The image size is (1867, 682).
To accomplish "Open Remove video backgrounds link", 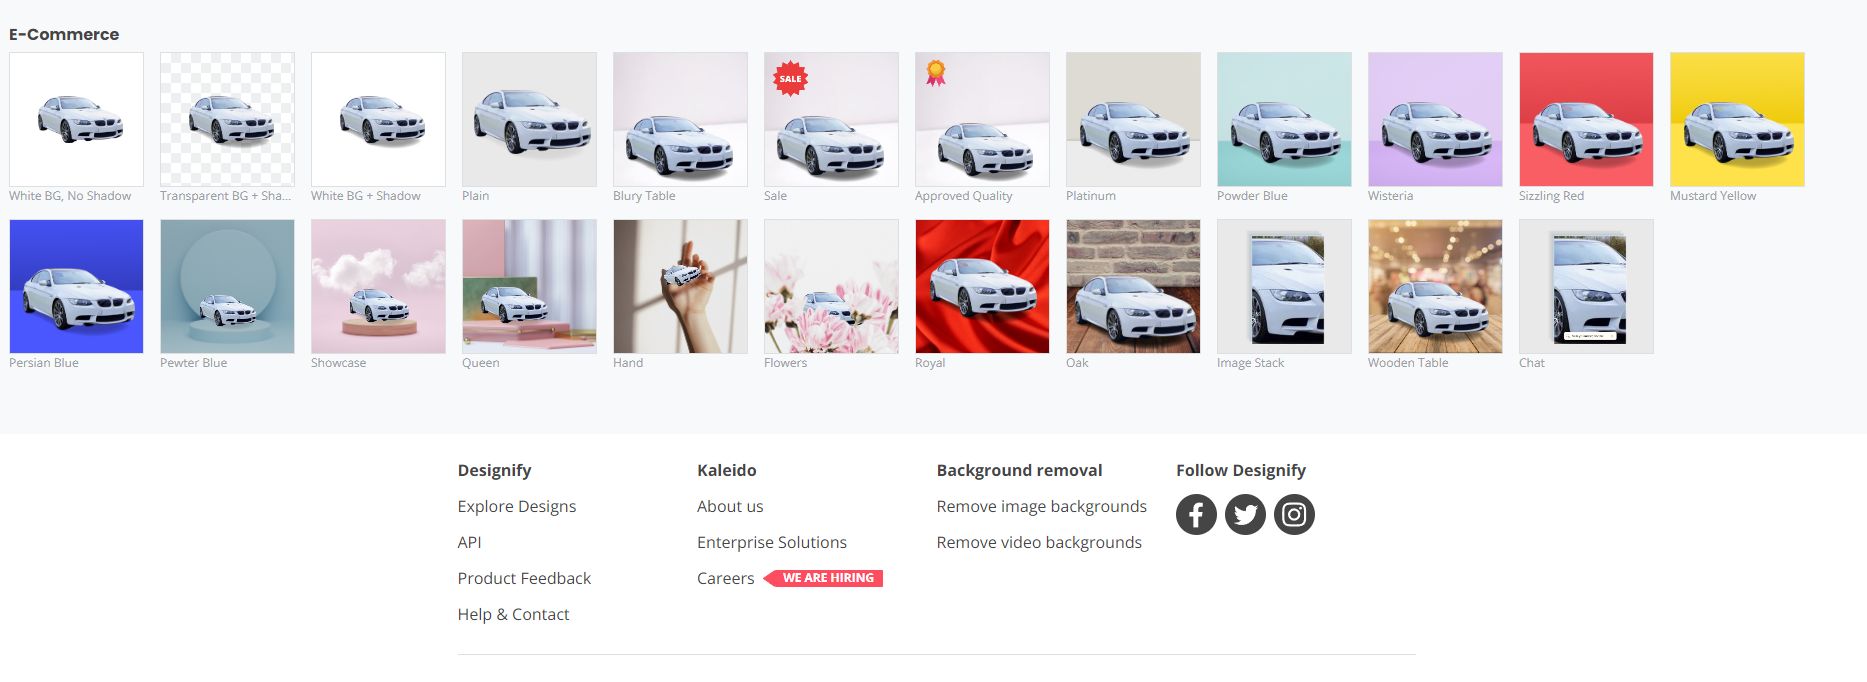I will pos(1039,542).
